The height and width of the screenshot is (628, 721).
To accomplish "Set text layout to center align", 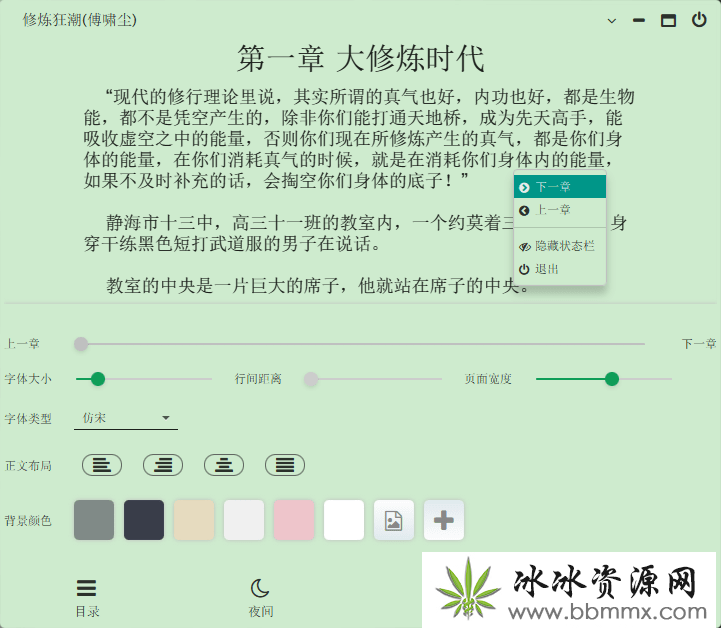I will [224, 465].
